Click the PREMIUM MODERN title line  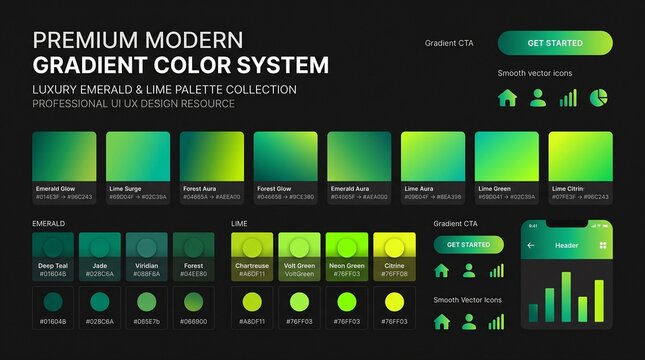138,40
